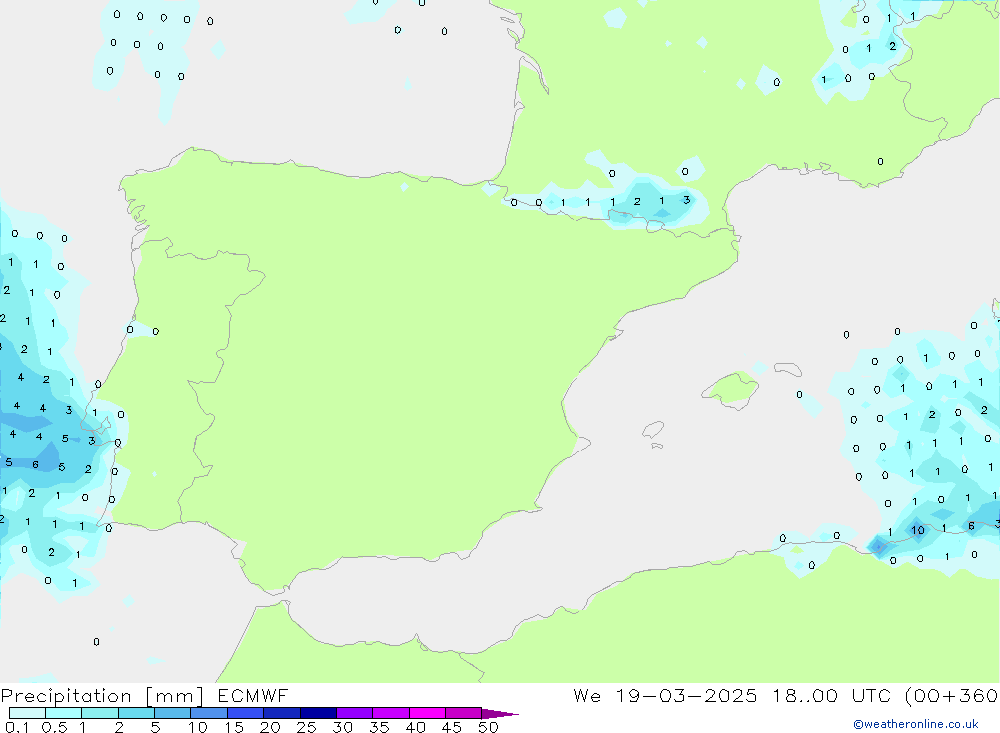The width and height of the screenshot is (1000, 733).
Task: Click the 45–50 mm legend swatch
Action: 463,713
